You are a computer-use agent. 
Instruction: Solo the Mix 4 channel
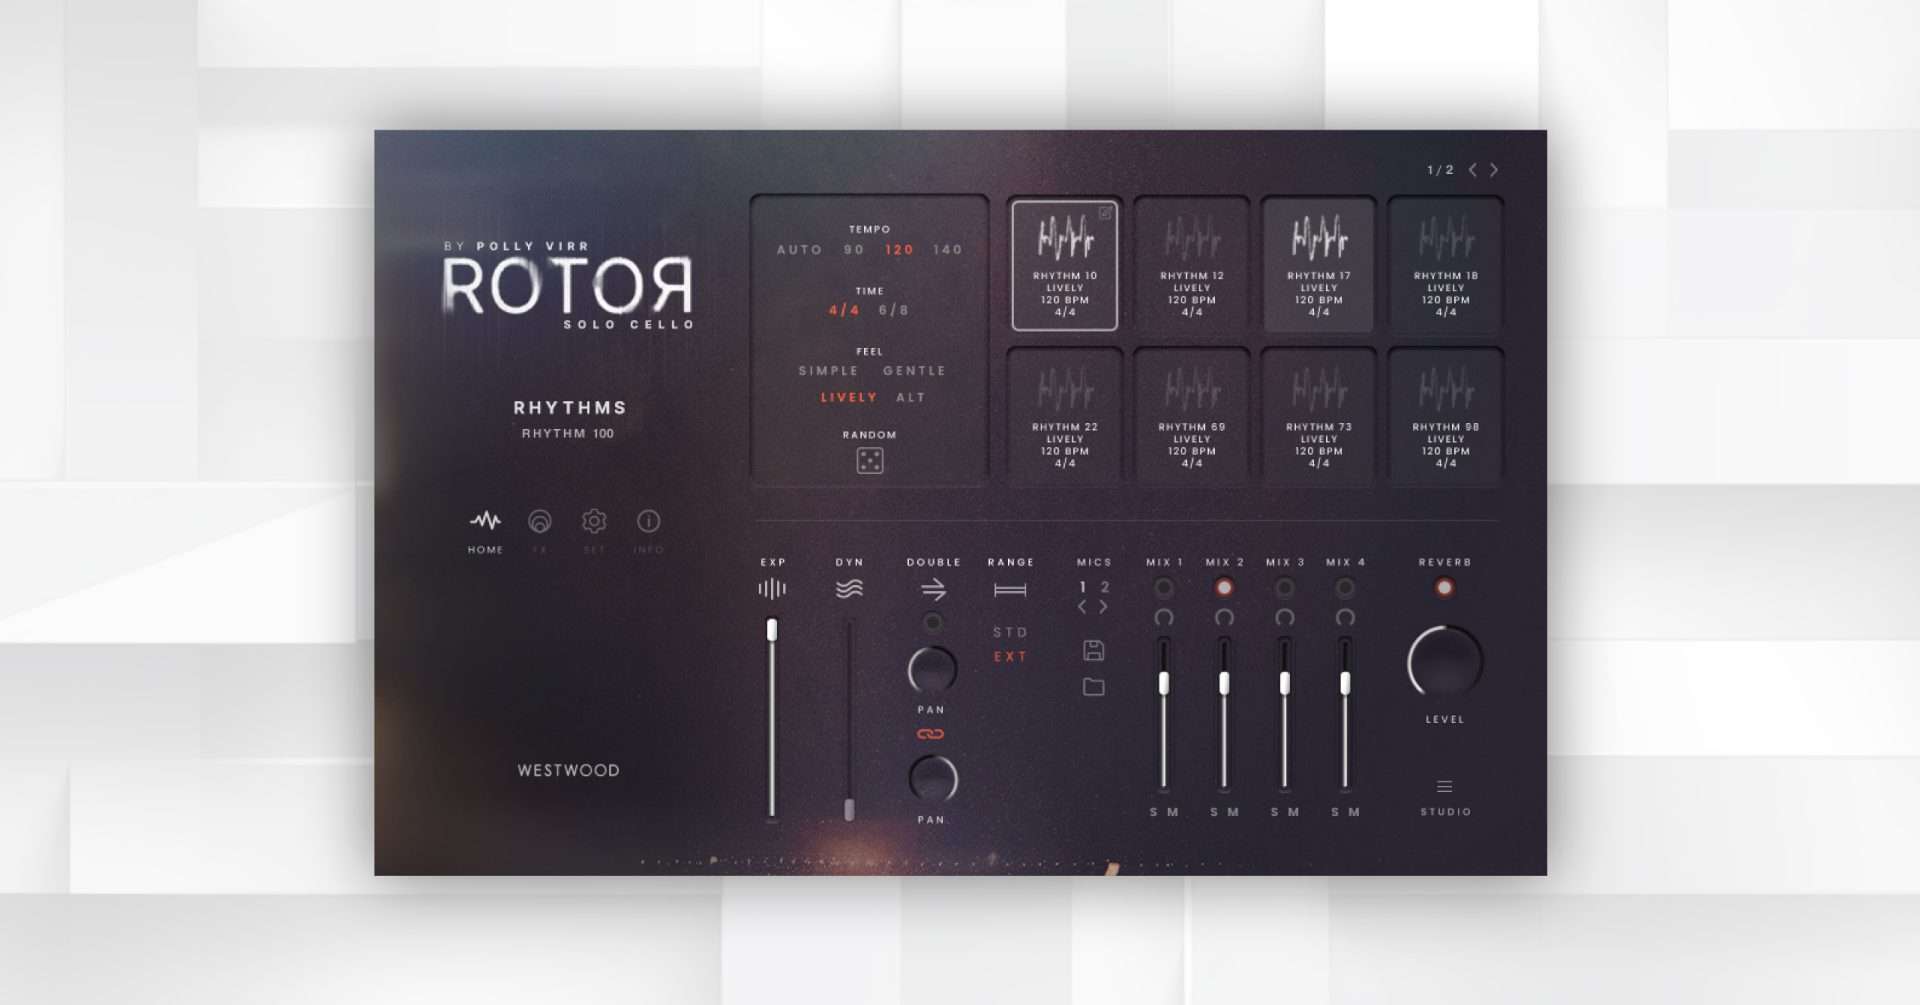click(1335, 812)
